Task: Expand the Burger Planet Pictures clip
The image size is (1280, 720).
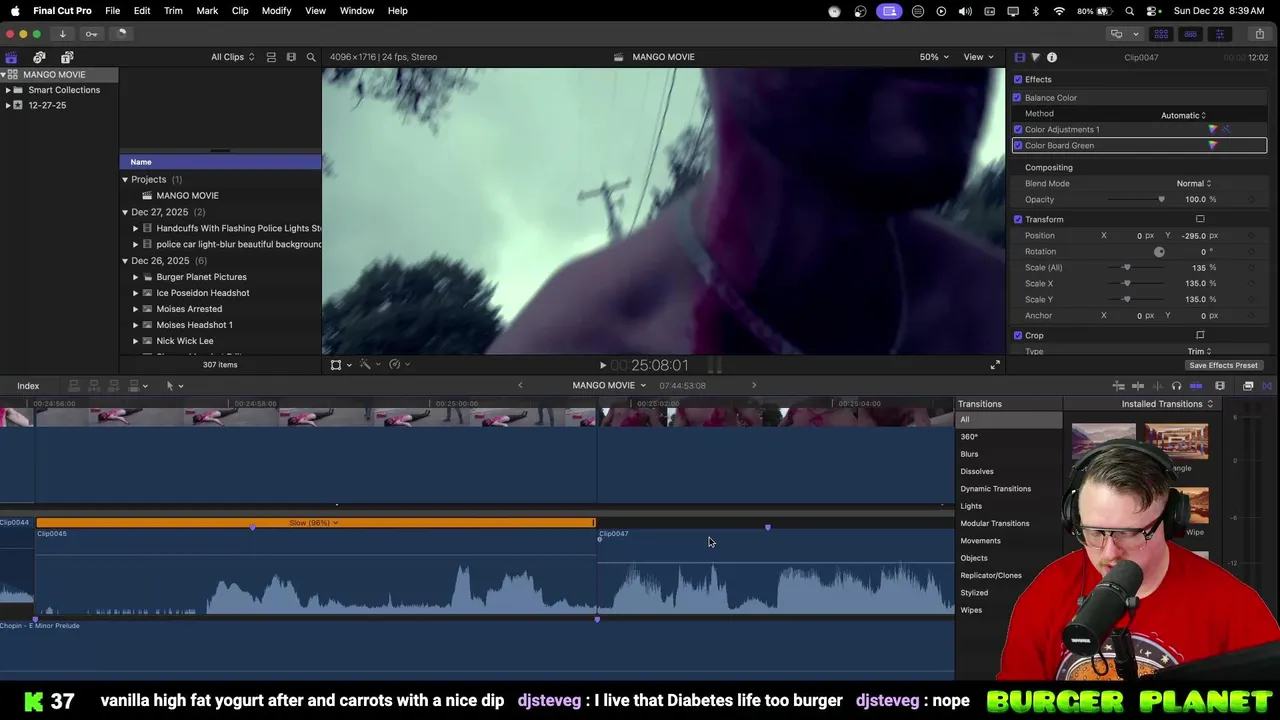Action: click(136, 277)
